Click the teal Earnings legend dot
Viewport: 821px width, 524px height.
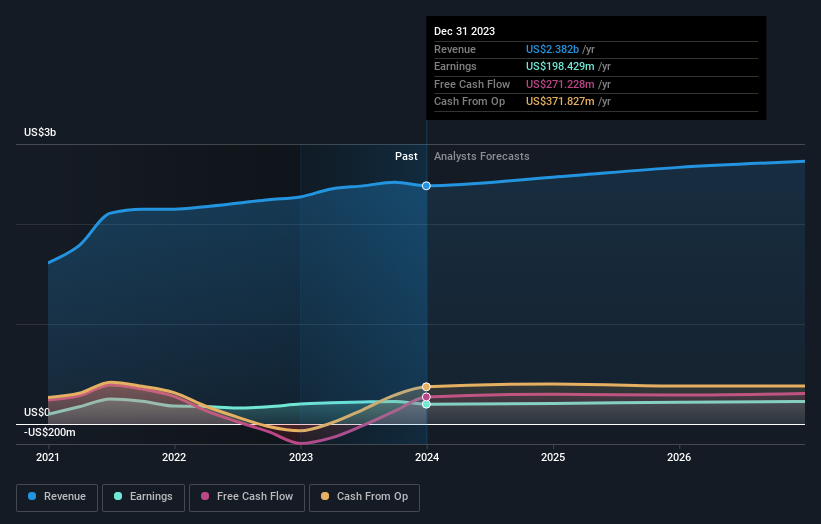click(x=118, y=496)
